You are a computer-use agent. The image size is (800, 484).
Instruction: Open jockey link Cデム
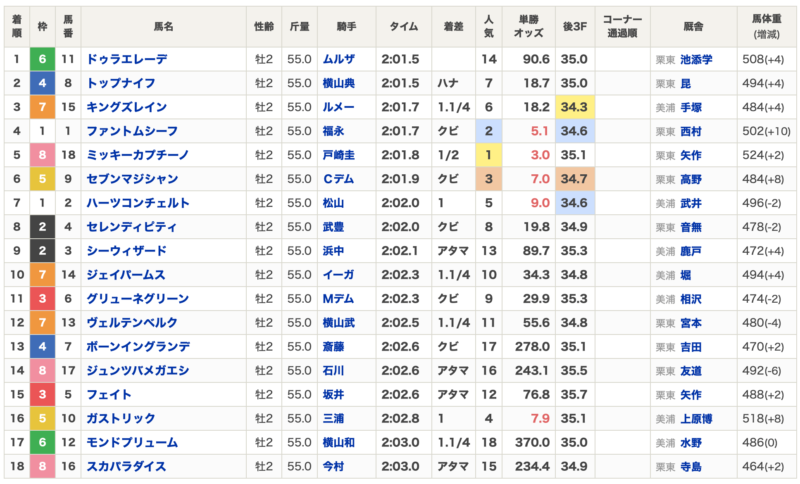(x=338, y=179)
